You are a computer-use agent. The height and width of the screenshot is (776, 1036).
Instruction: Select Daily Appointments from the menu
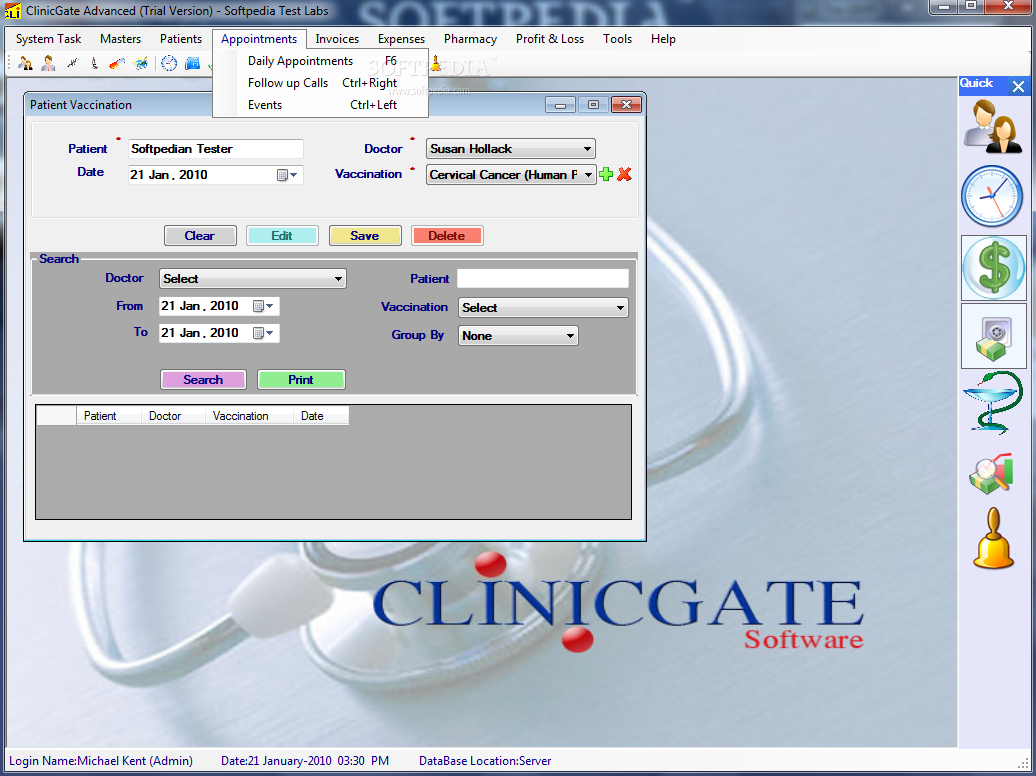(321, 61)
